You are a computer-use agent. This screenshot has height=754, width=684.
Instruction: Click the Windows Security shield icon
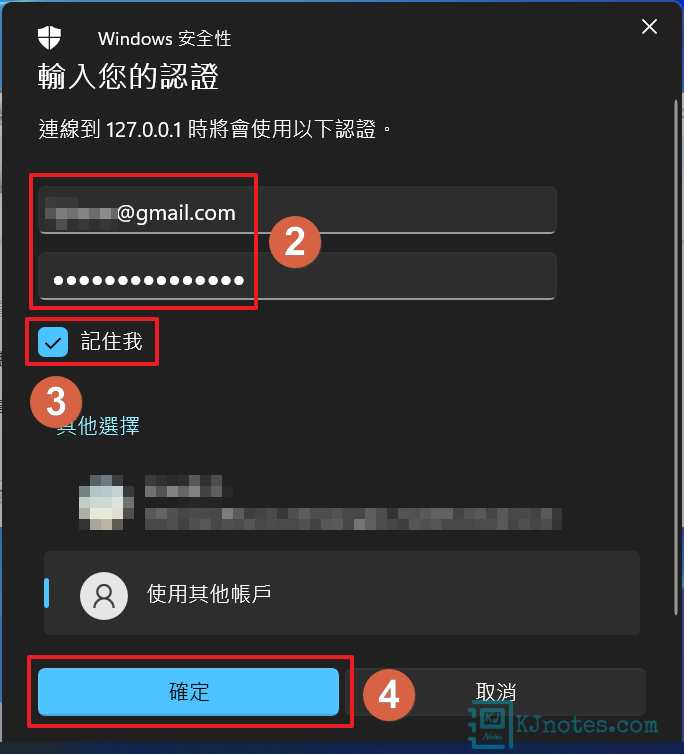click(49, 38)
